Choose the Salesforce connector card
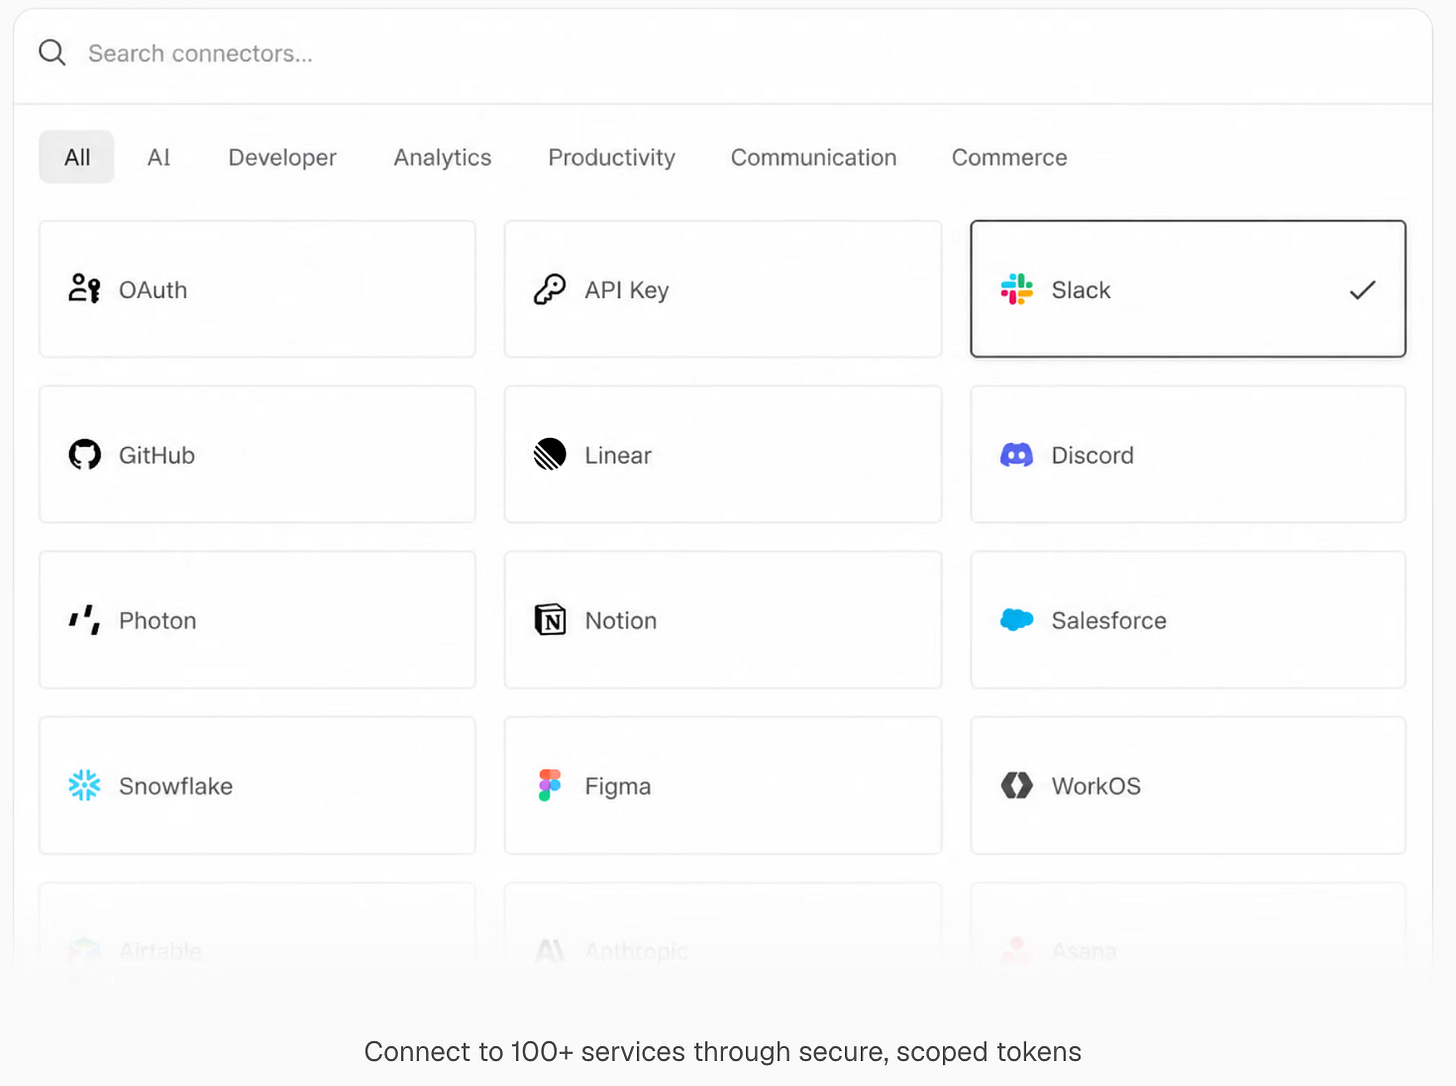The image size is (1456, 1086). (1188, 620)
